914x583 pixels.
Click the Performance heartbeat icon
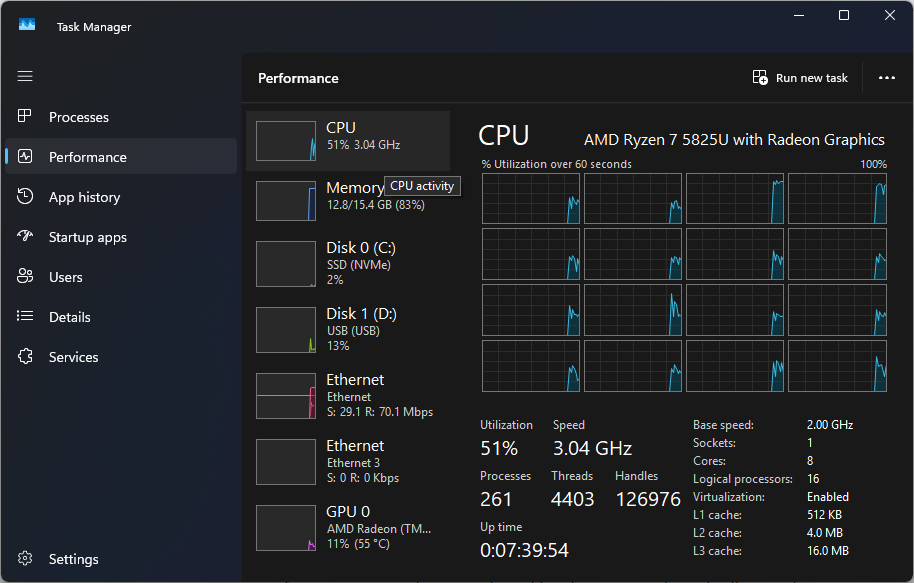(x=26, y=157)
